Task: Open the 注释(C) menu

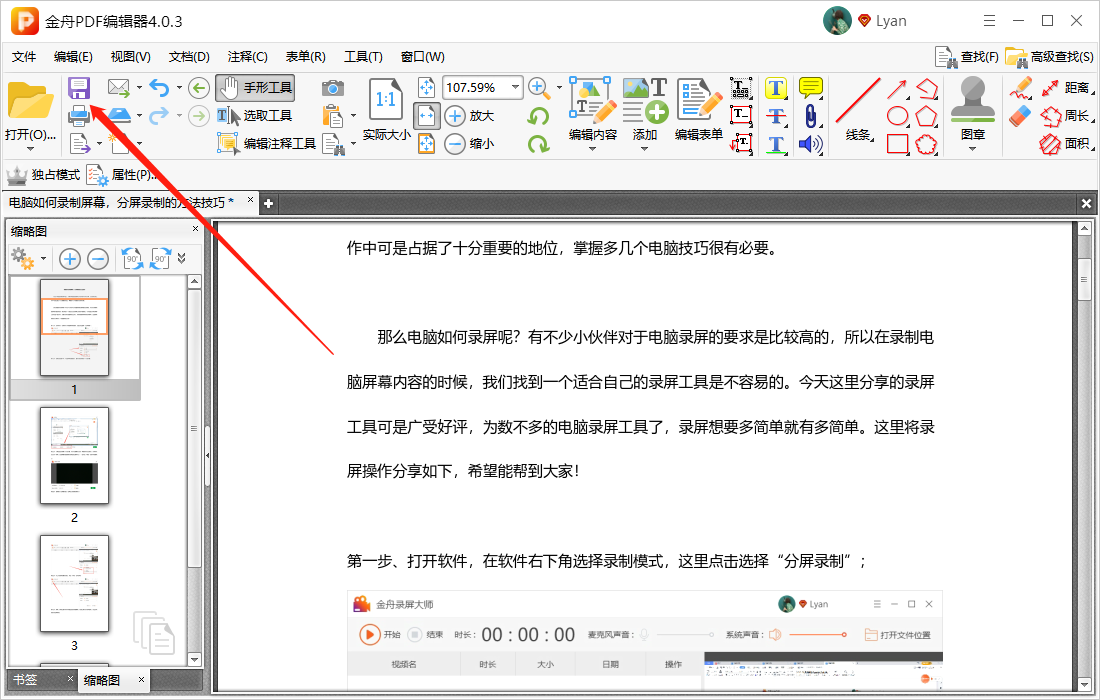Action: click(x=248, y=57)
